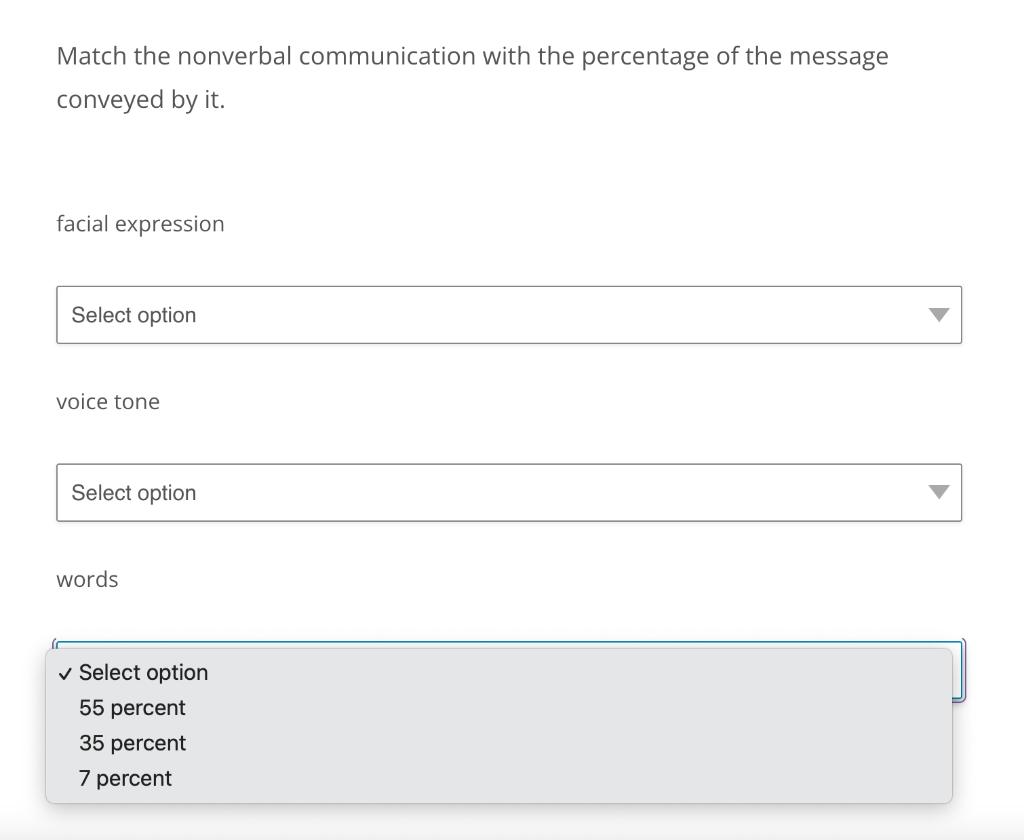Image resolution: width=1024 pixels, height=840 pixels.
Task: Pick the last option in the dropdown list
Action: pos(125,778)
